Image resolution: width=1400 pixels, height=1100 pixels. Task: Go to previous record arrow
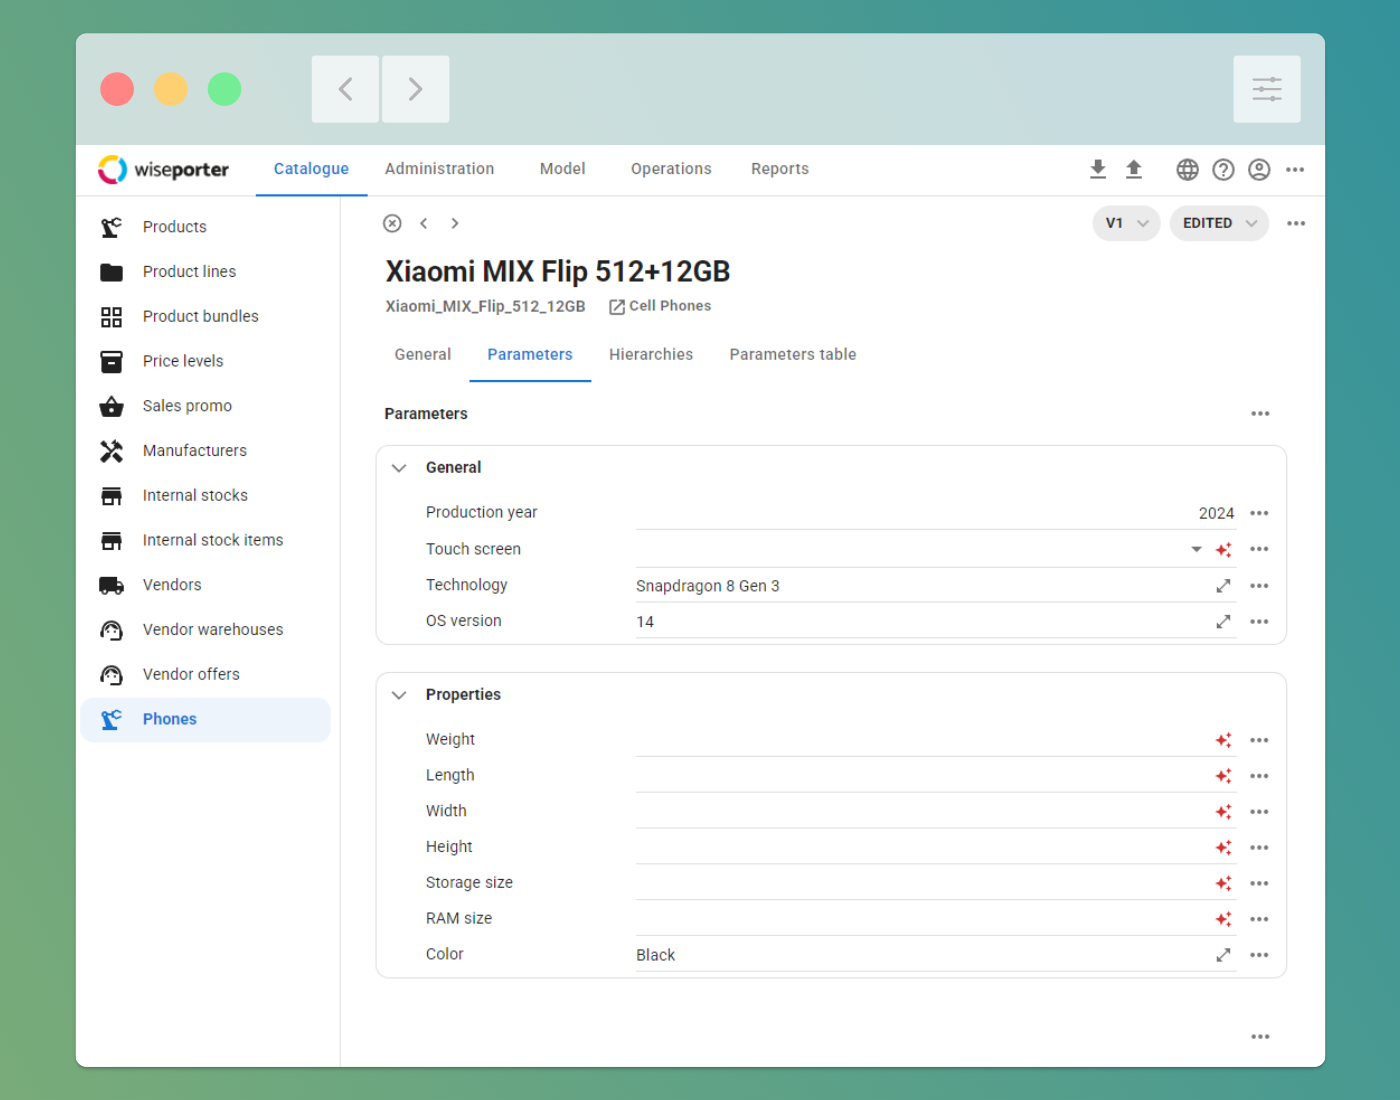pos(424,223)
